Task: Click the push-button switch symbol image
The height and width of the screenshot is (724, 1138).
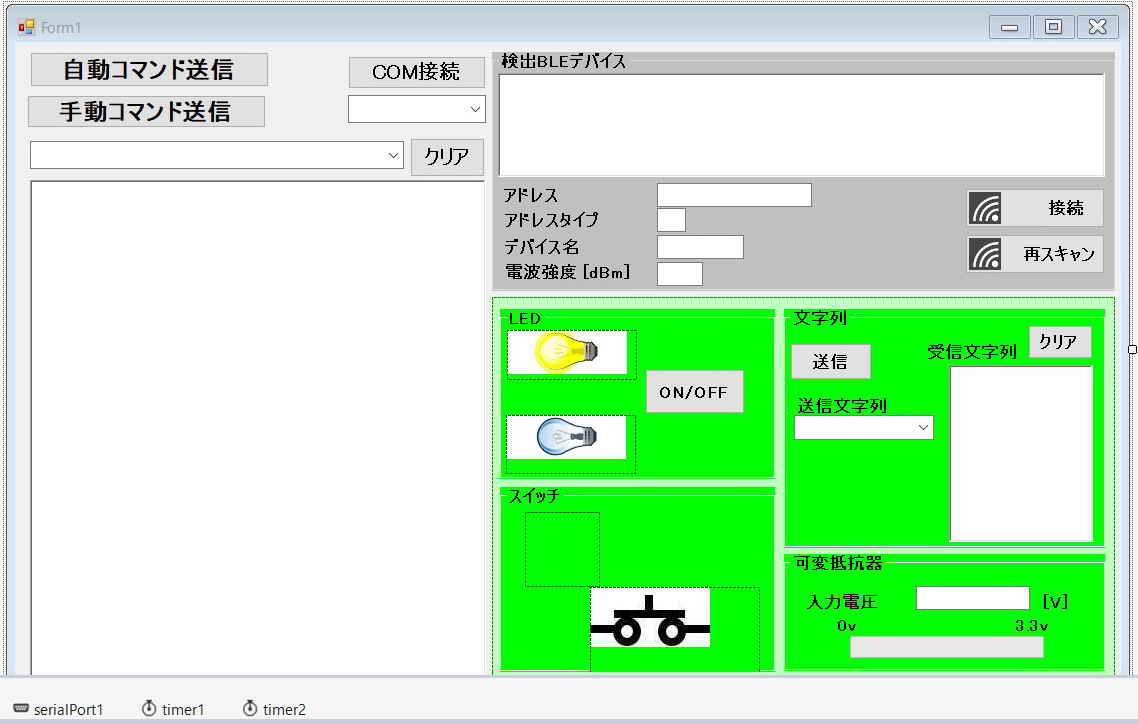Action: [x=650, y=619]
